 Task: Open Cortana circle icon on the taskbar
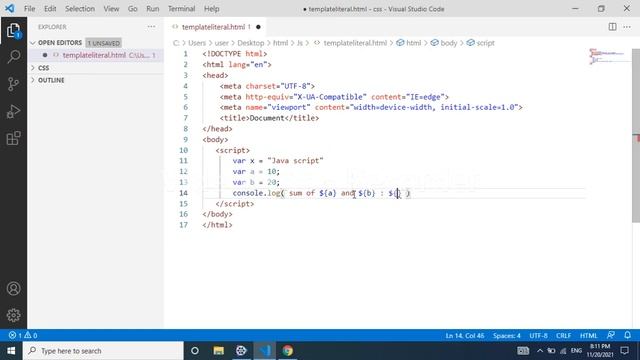(195, 351)
